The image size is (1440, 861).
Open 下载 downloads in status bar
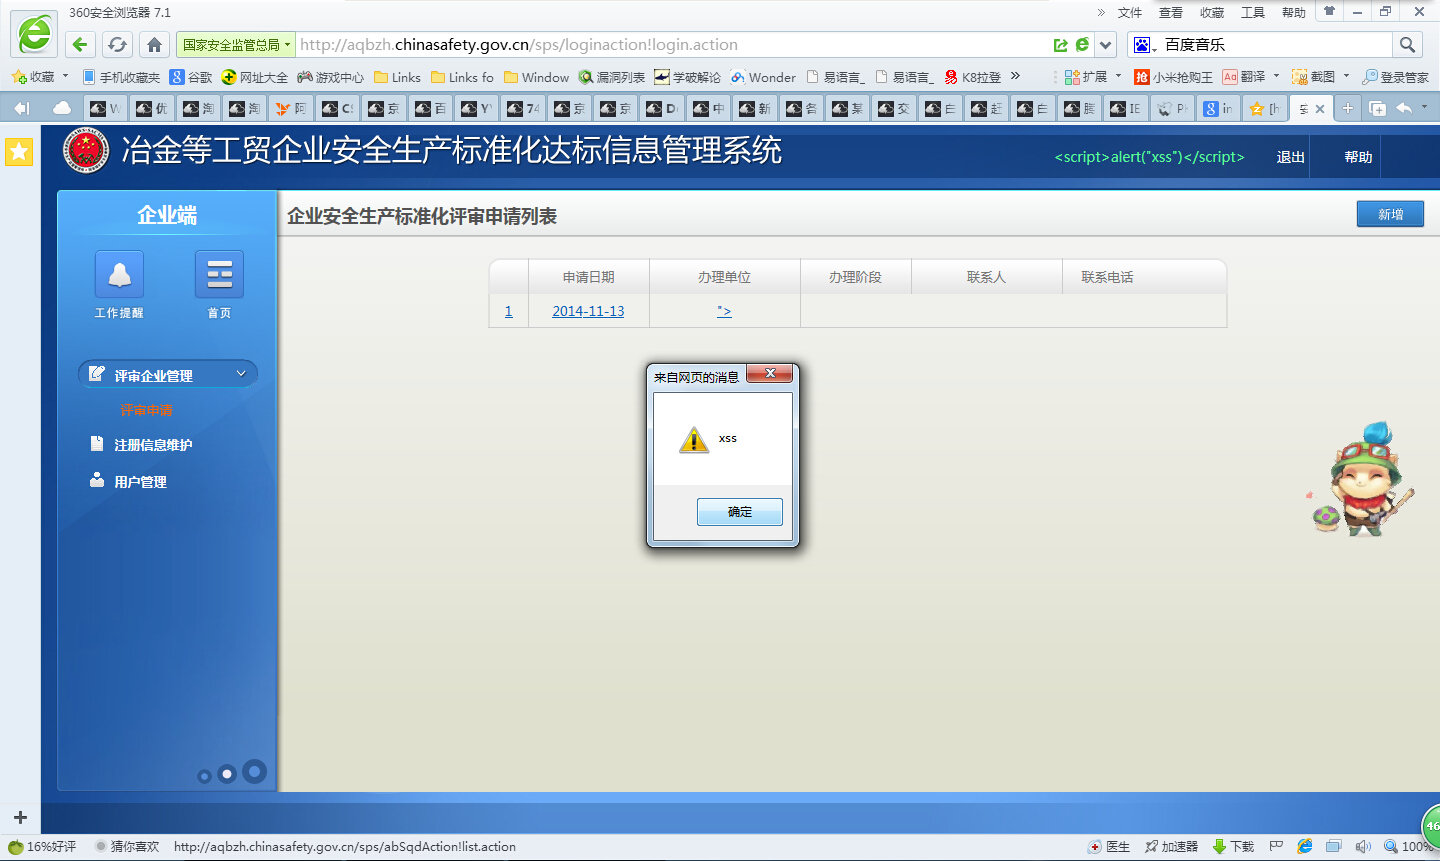[1233, 846]
